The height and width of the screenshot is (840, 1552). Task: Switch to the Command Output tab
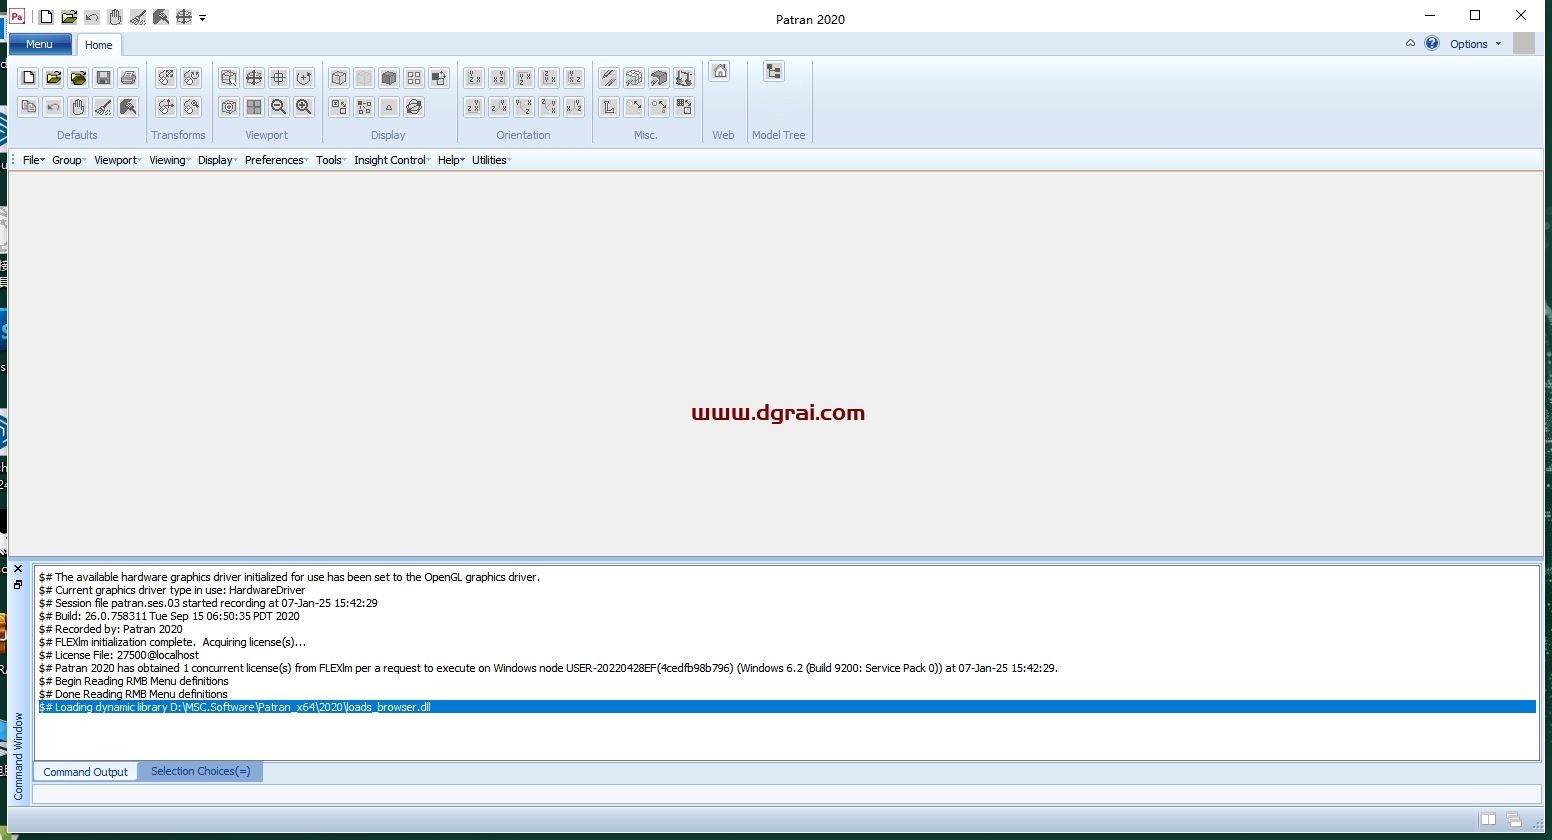(86, 772)
